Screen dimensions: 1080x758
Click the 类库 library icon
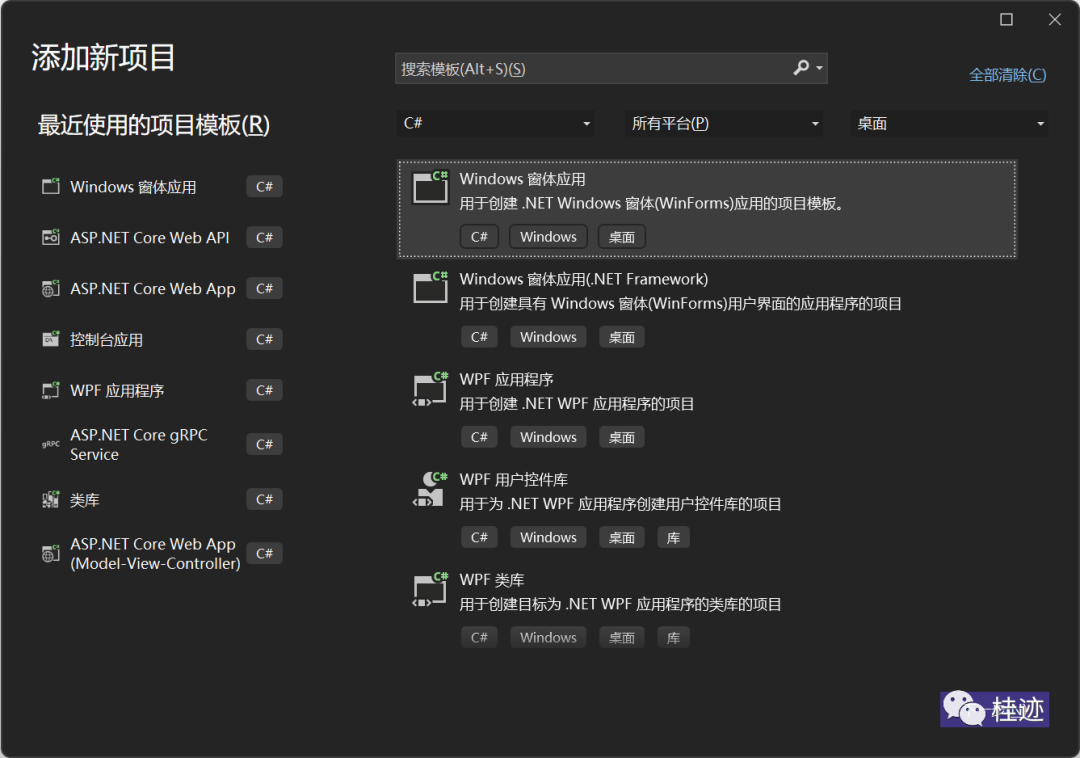pos(51,499)
